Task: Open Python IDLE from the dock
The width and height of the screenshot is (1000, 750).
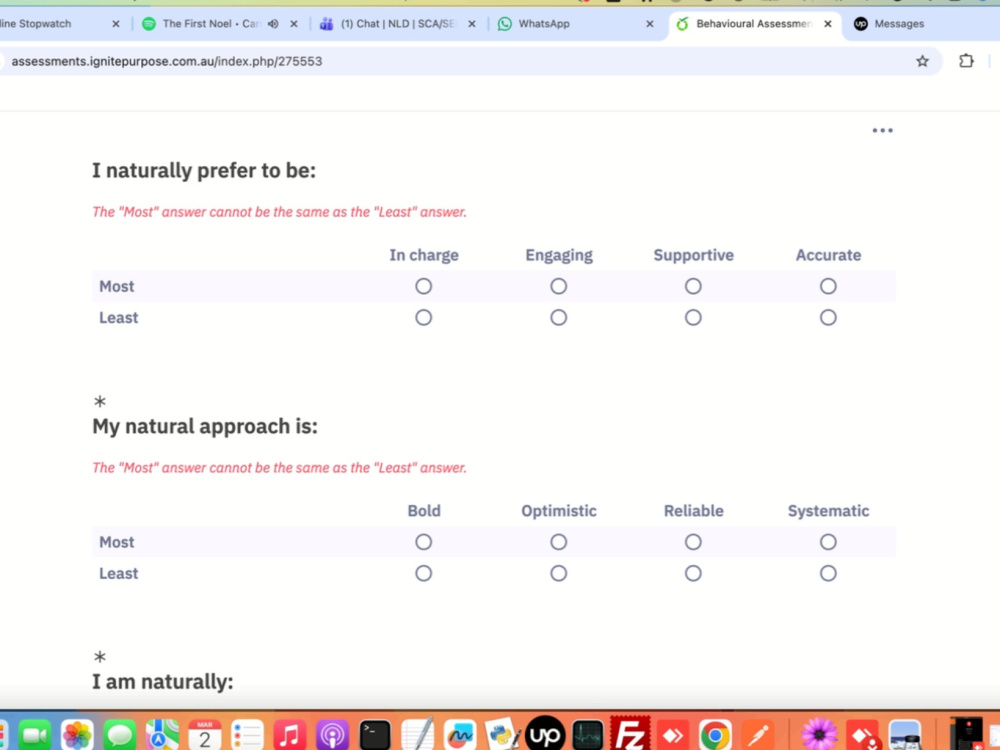Action: point(503,735)
